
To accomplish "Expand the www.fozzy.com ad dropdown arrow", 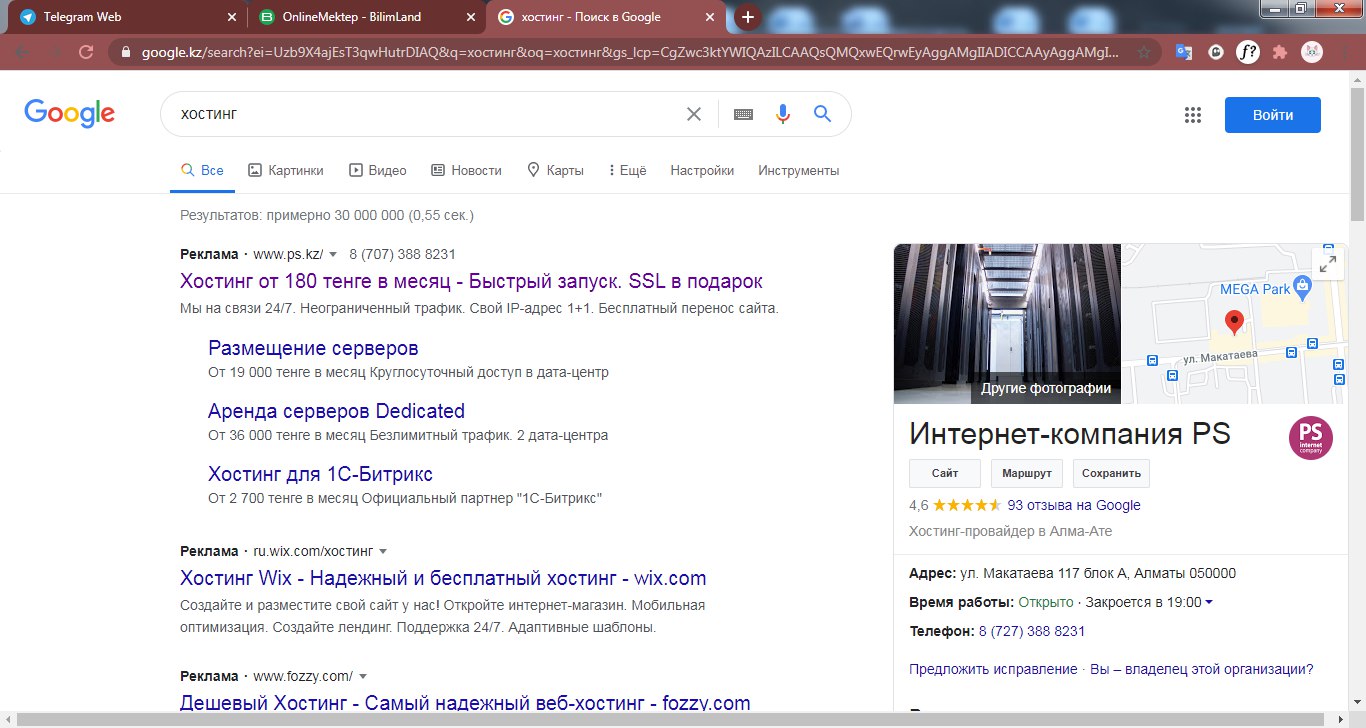I will point(362,676).
